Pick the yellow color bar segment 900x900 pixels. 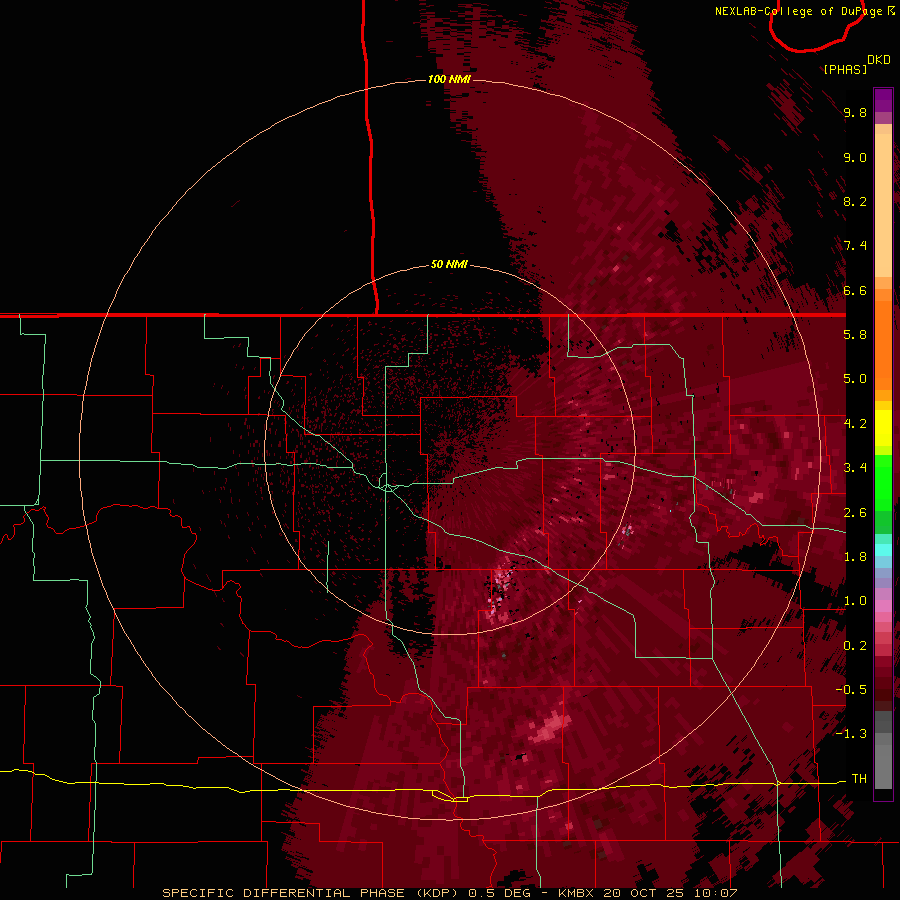pos(883,428)
